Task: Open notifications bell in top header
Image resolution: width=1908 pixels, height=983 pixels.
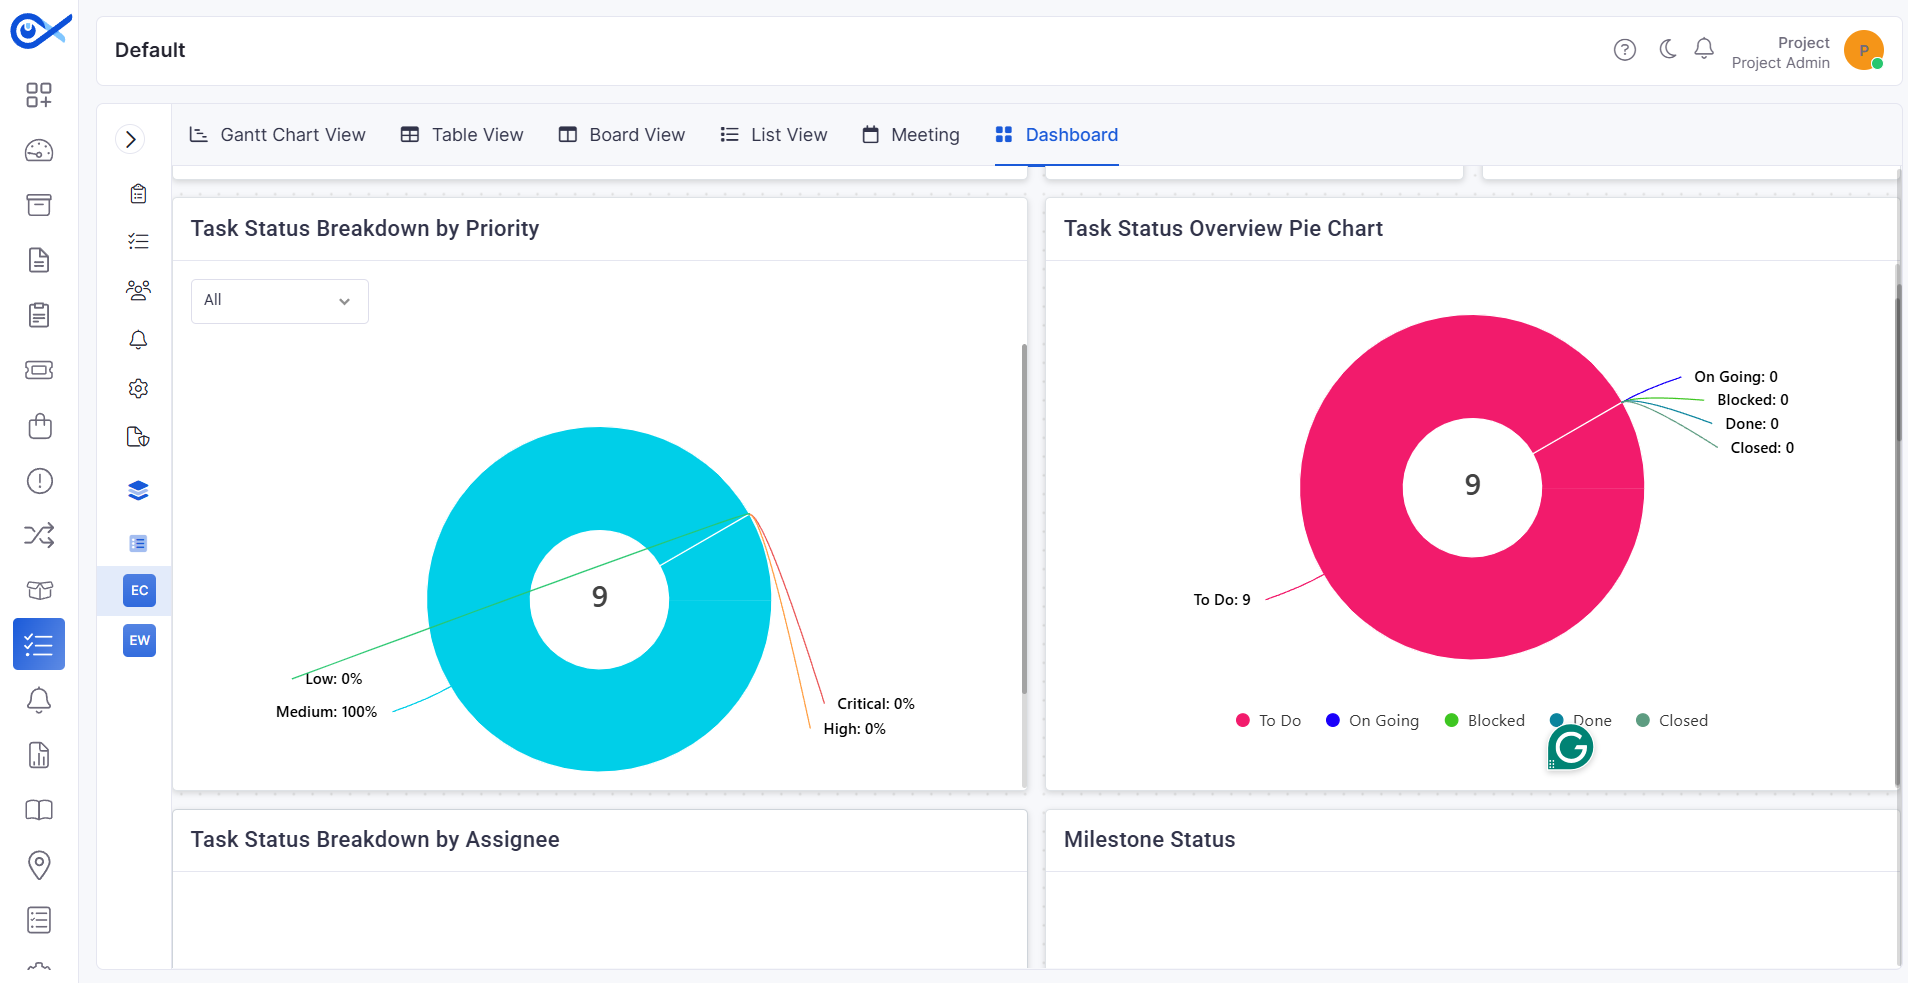Action: (x=1704, y=49)
